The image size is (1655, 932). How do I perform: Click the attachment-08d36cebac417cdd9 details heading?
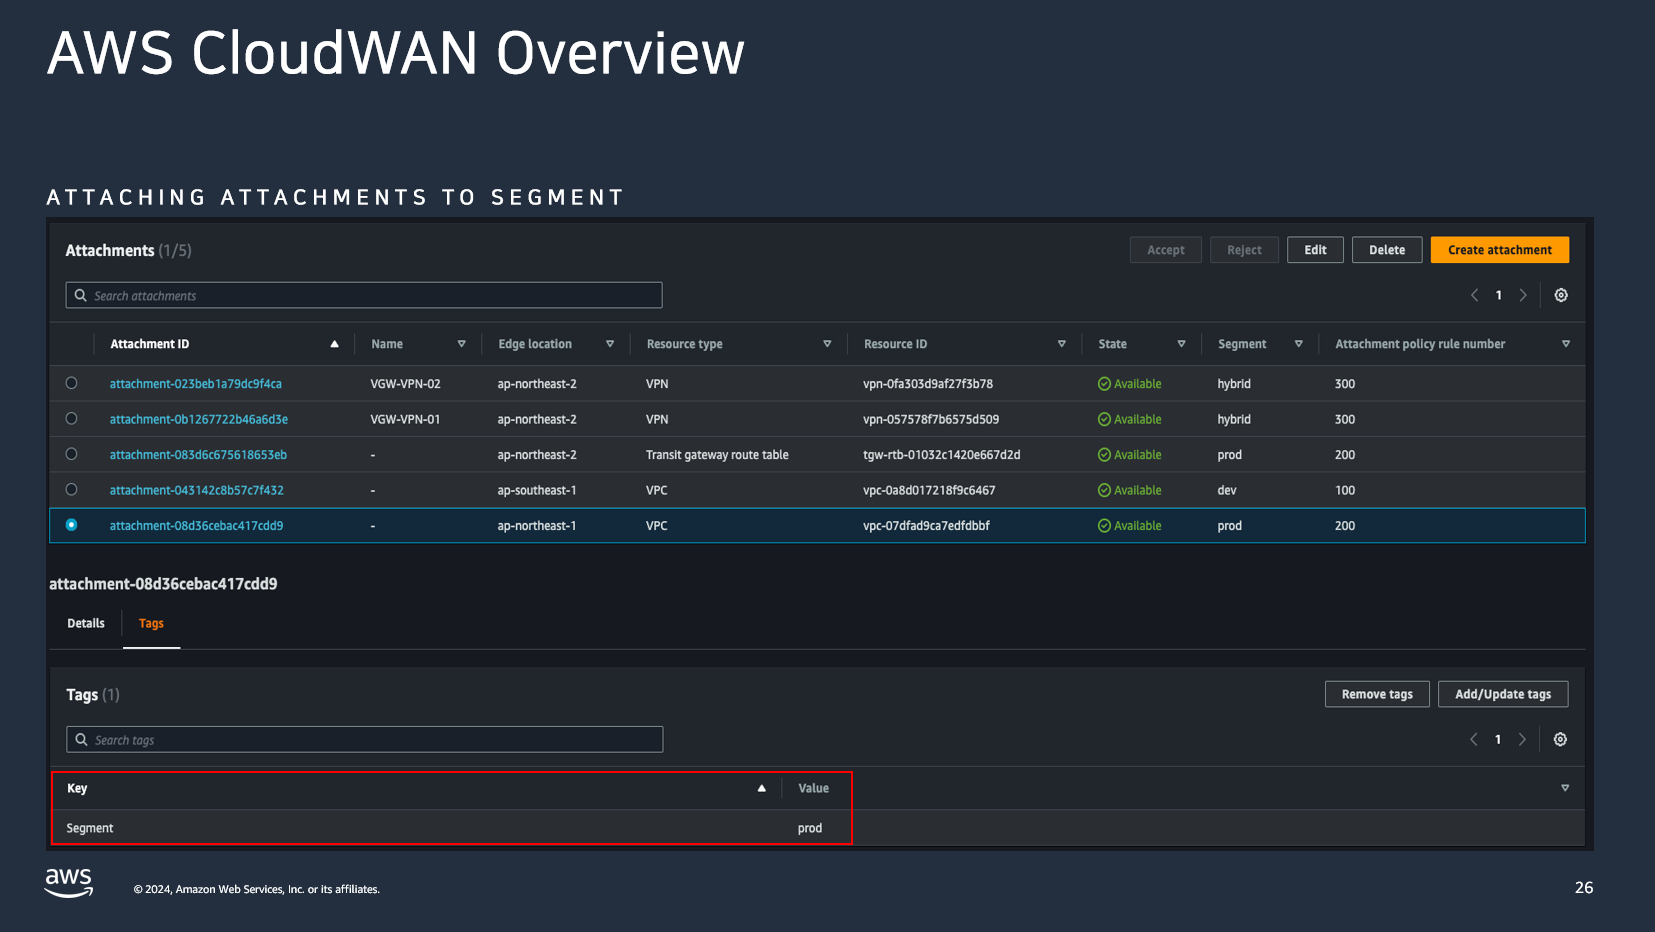pyautogui.click(x=163, y=584)
